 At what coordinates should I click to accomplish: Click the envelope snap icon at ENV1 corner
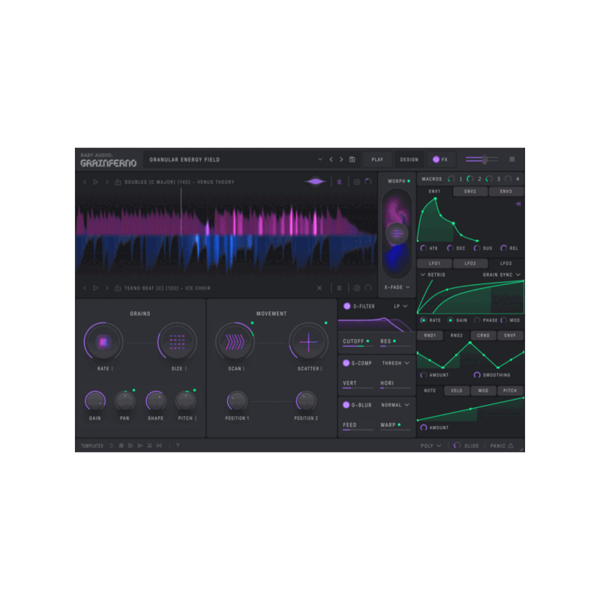coord(518,204)
